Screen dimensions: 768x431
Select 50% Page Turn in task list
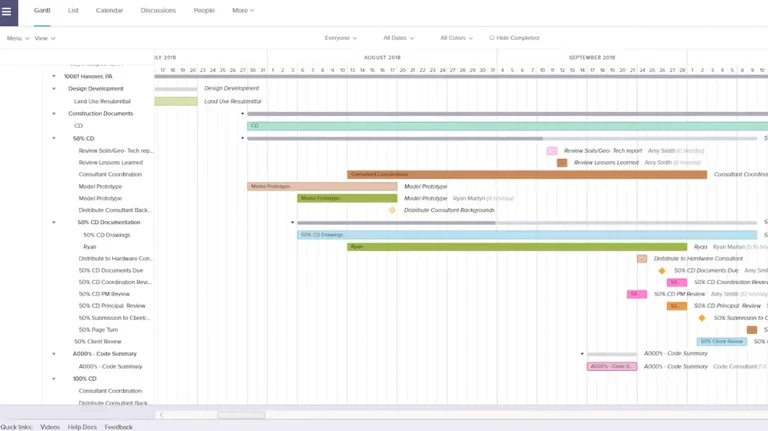(x=98, y=330)
